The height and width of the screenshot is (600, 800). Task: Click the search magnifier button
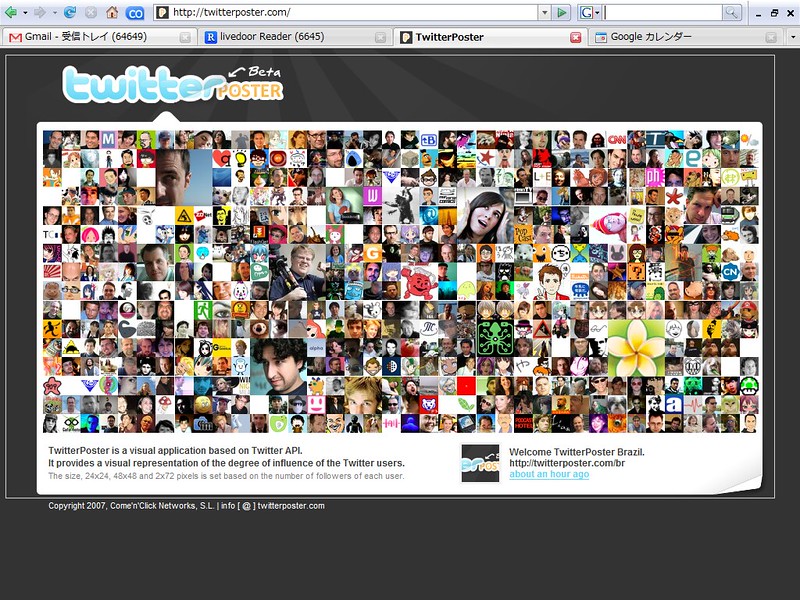coord(732,12)
